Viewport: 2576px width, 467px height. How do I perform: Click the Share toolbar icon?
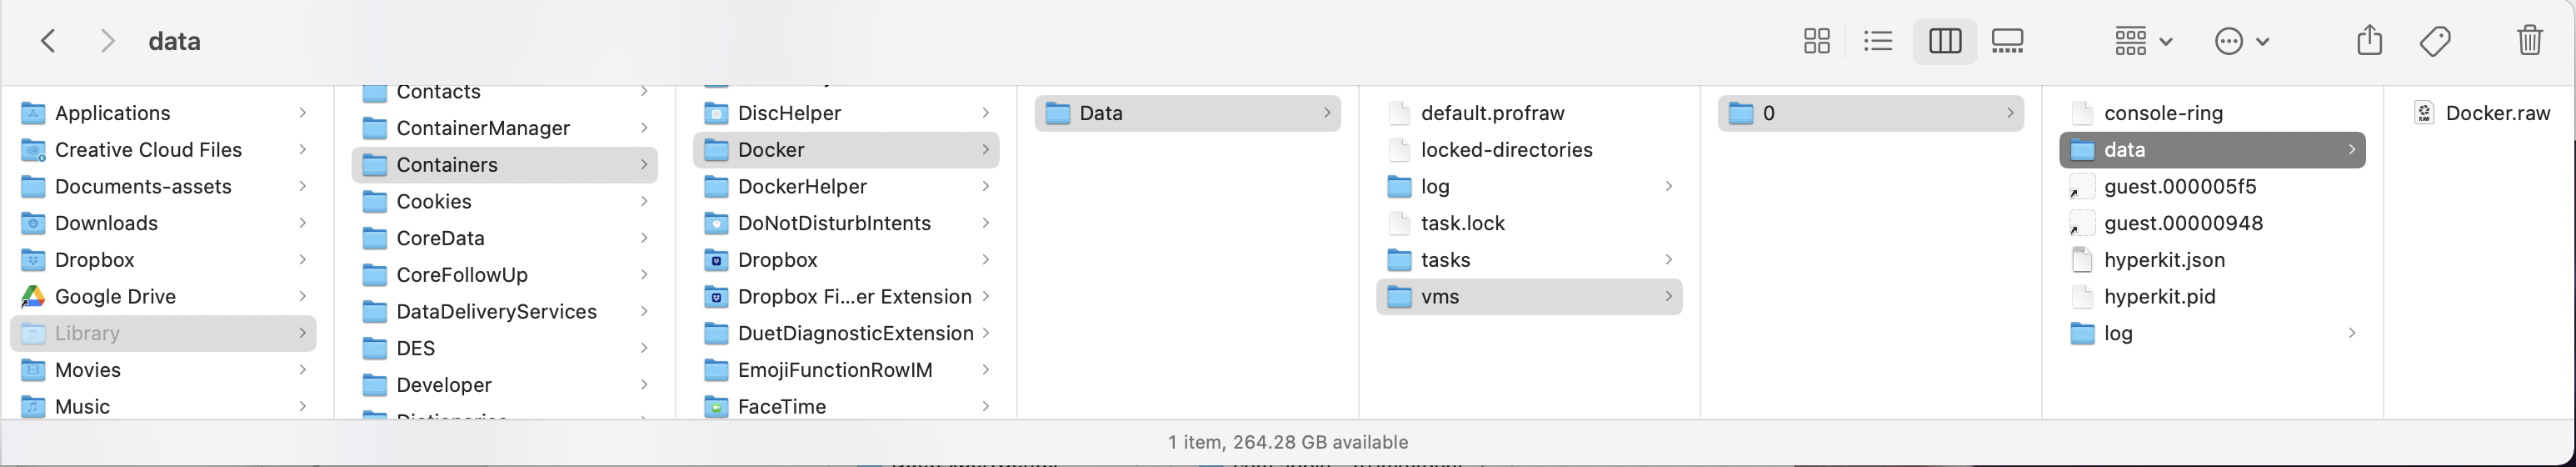(2369, 41)
